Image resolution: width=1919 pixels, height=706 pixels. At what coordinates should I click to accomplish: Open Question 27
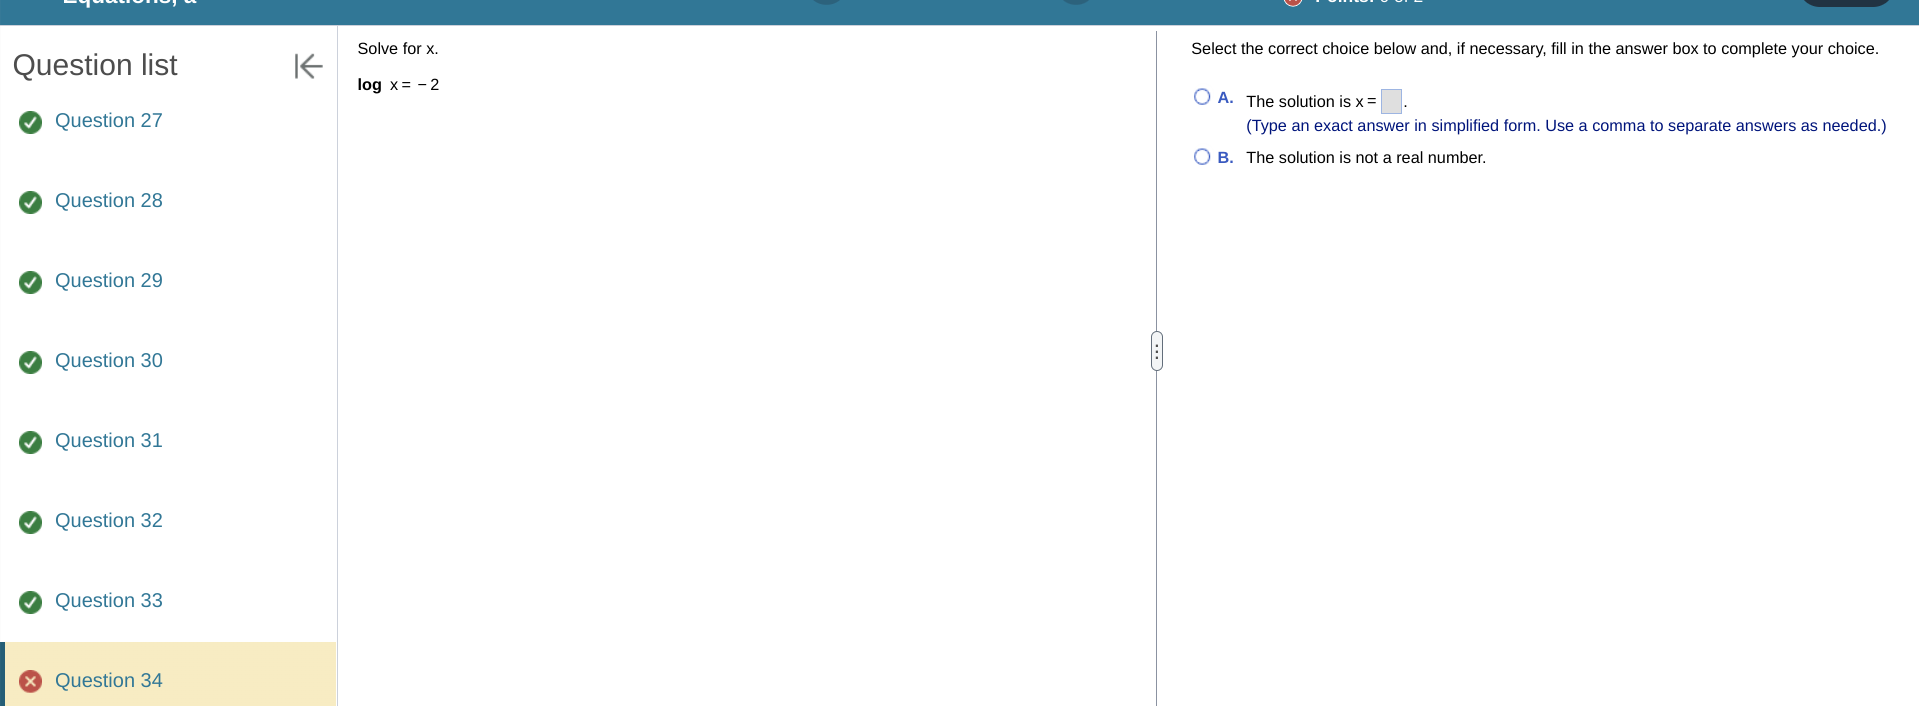[x=108, y=120]
